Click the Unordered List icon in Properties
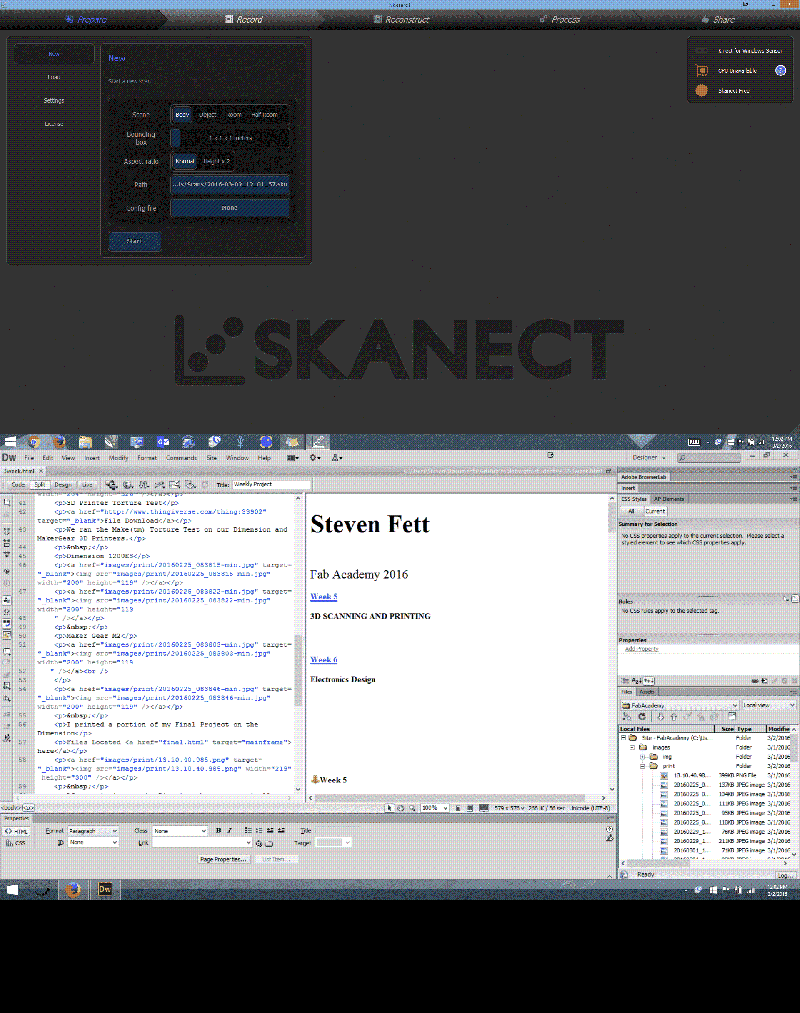Viewport: 800px width, 1013px height. pyautogui.click(x=248, y=830)
